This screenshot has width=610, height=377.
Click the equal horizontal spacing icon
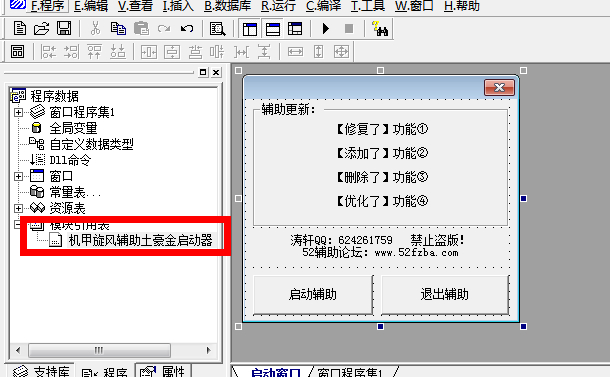tap(241, 51)
